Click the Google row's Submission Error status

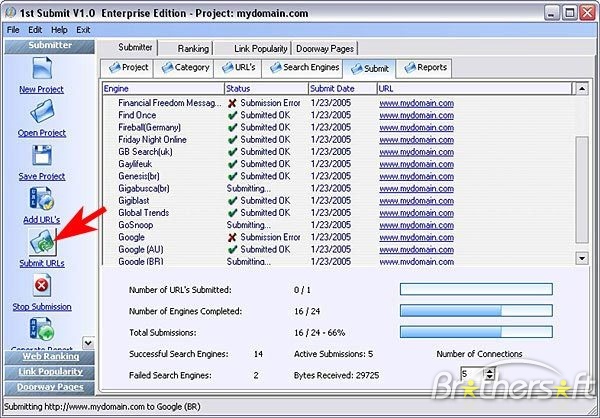click(x=264, y=237)
